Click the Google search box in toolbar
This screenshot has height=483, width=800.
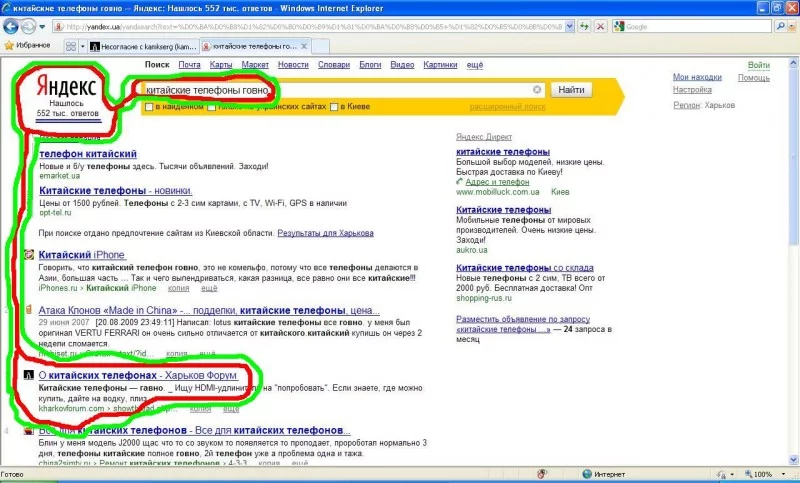pyautogui.click(x=693, y=27)
